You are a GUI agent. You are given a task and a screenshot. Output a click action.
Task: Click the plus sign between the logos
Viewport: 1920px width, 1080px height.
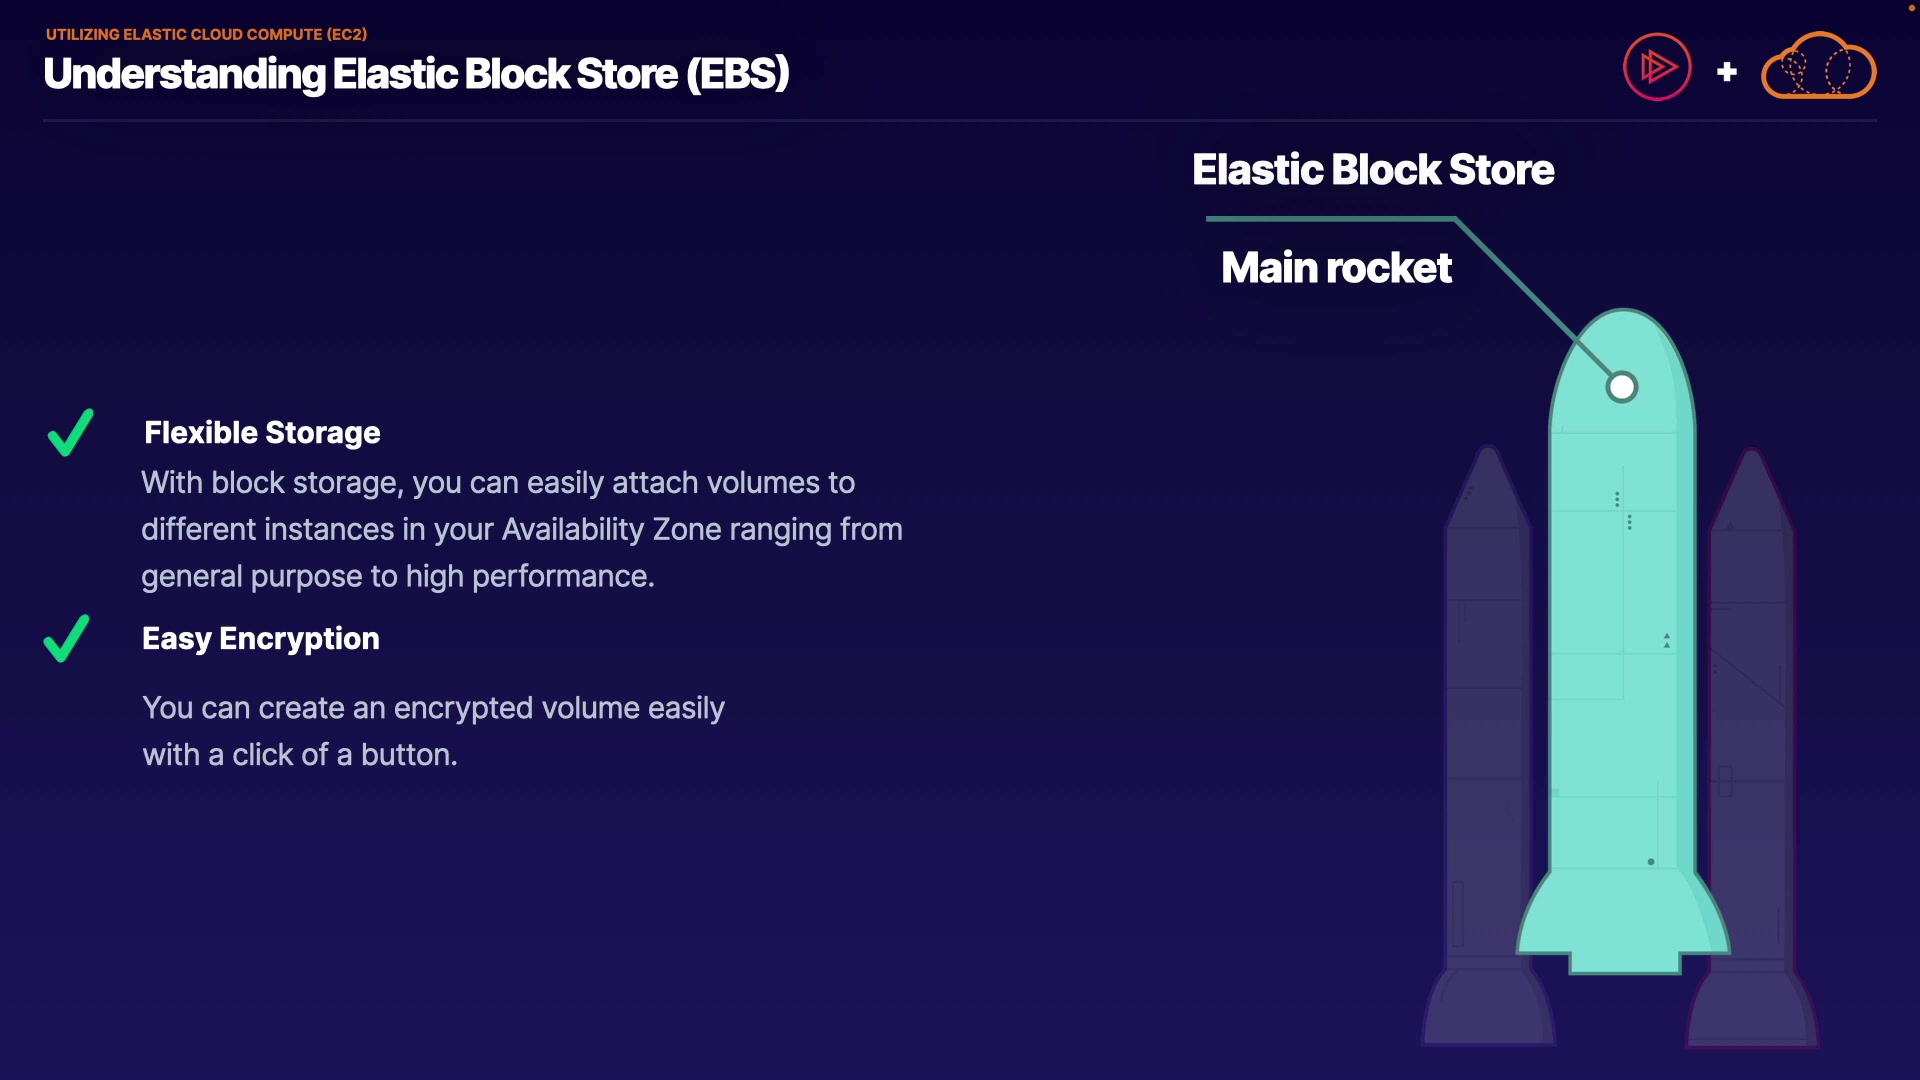pos(1727,72)
